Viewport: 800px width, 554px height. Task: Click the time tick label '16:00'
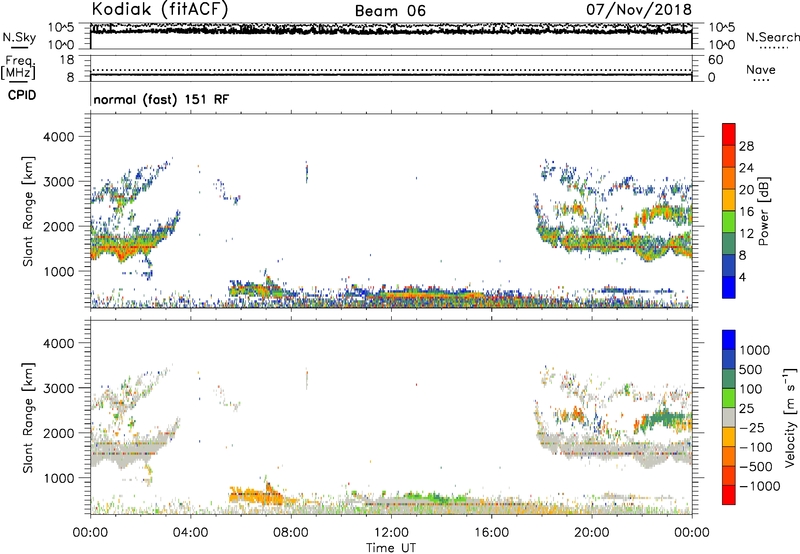[x=491, y=533]
